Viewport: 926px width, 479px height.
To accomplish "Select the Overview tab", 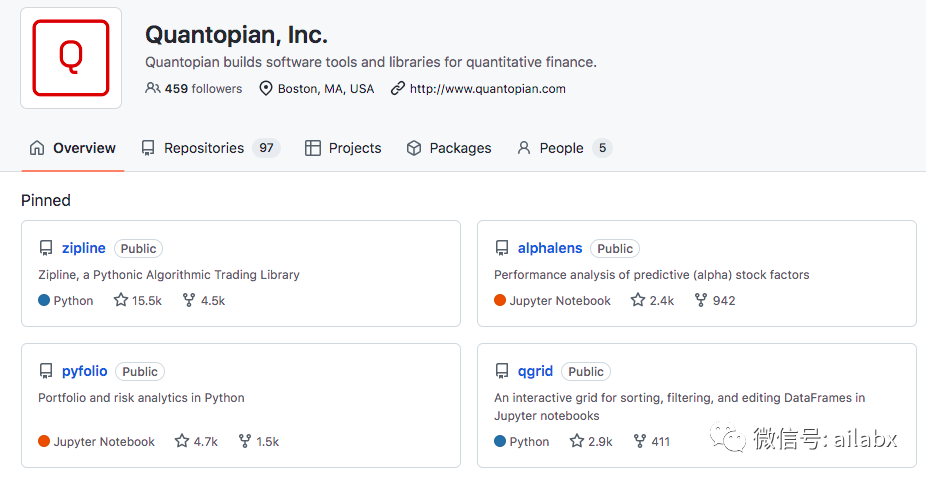I will click(x=73, y=148).
